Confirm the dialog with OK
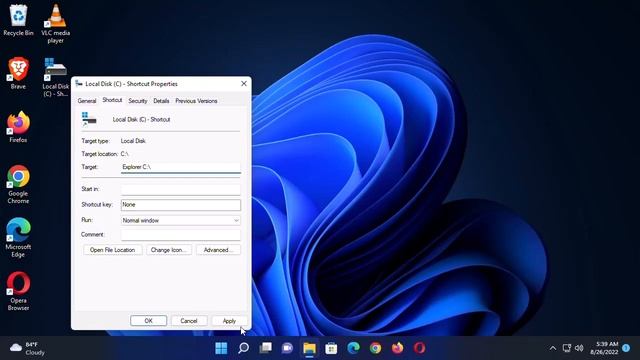 tap(149, 321)
